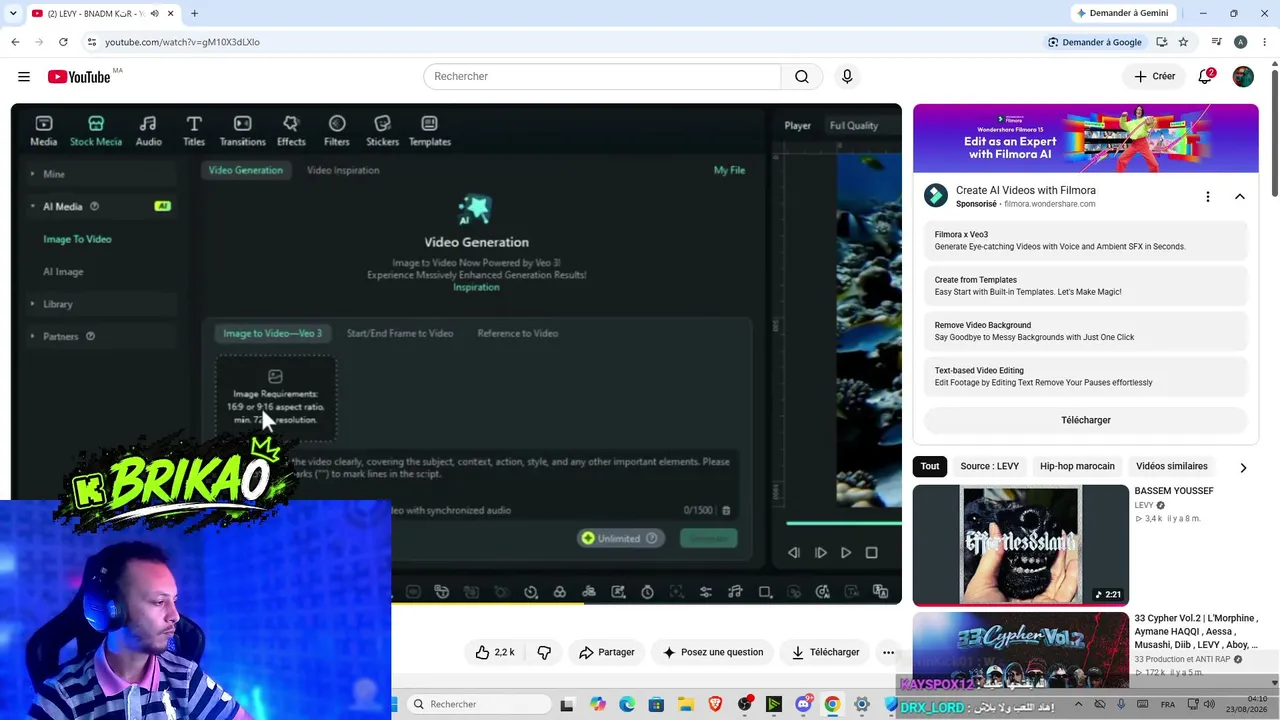Dislike the video with thumbs down

544,652
